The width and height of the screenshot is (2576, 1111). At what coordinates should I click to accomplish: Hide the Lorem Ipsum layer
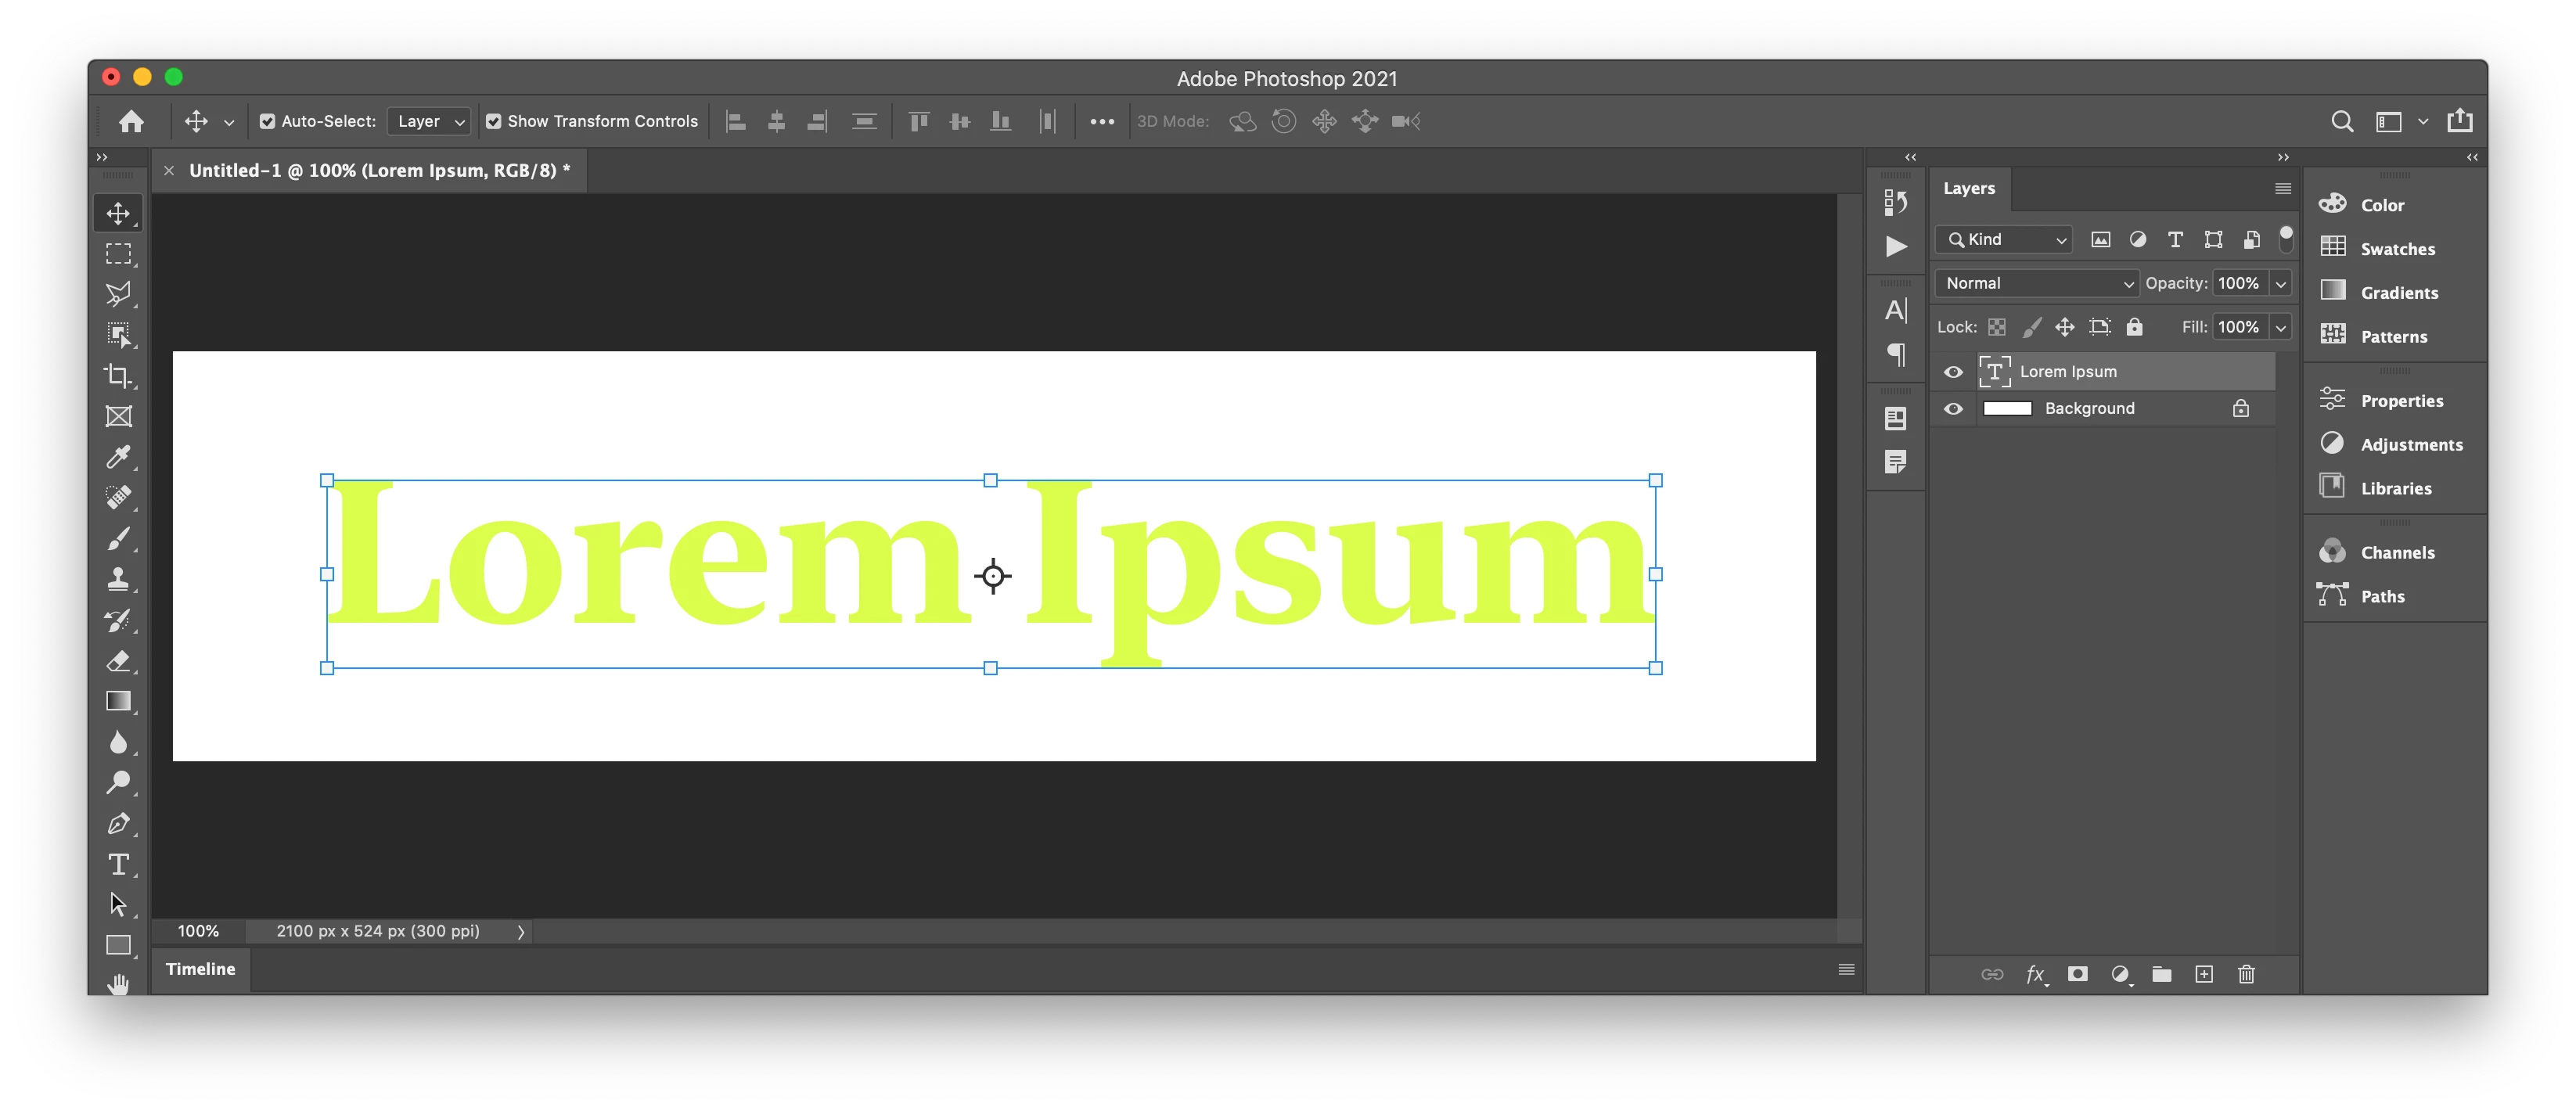tap(1953, 372)
